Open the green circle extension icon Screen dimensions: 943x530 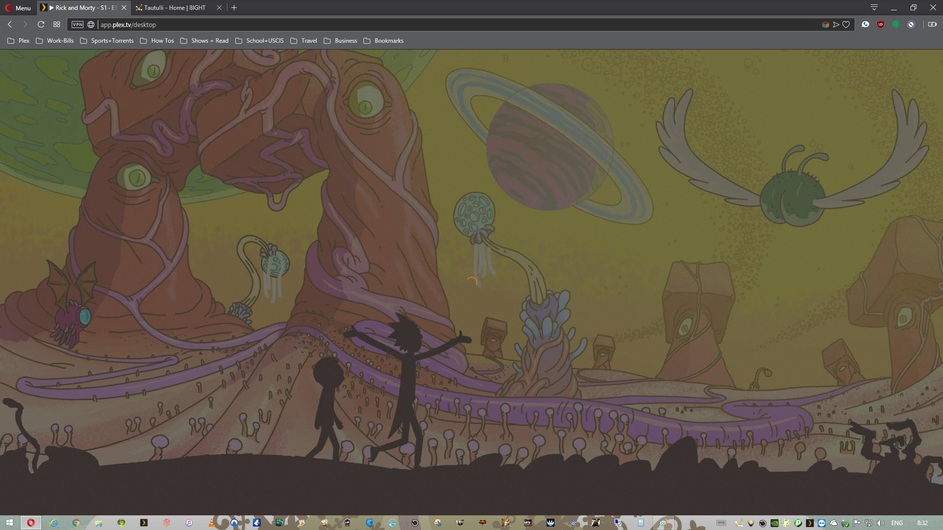click(895, 25)
